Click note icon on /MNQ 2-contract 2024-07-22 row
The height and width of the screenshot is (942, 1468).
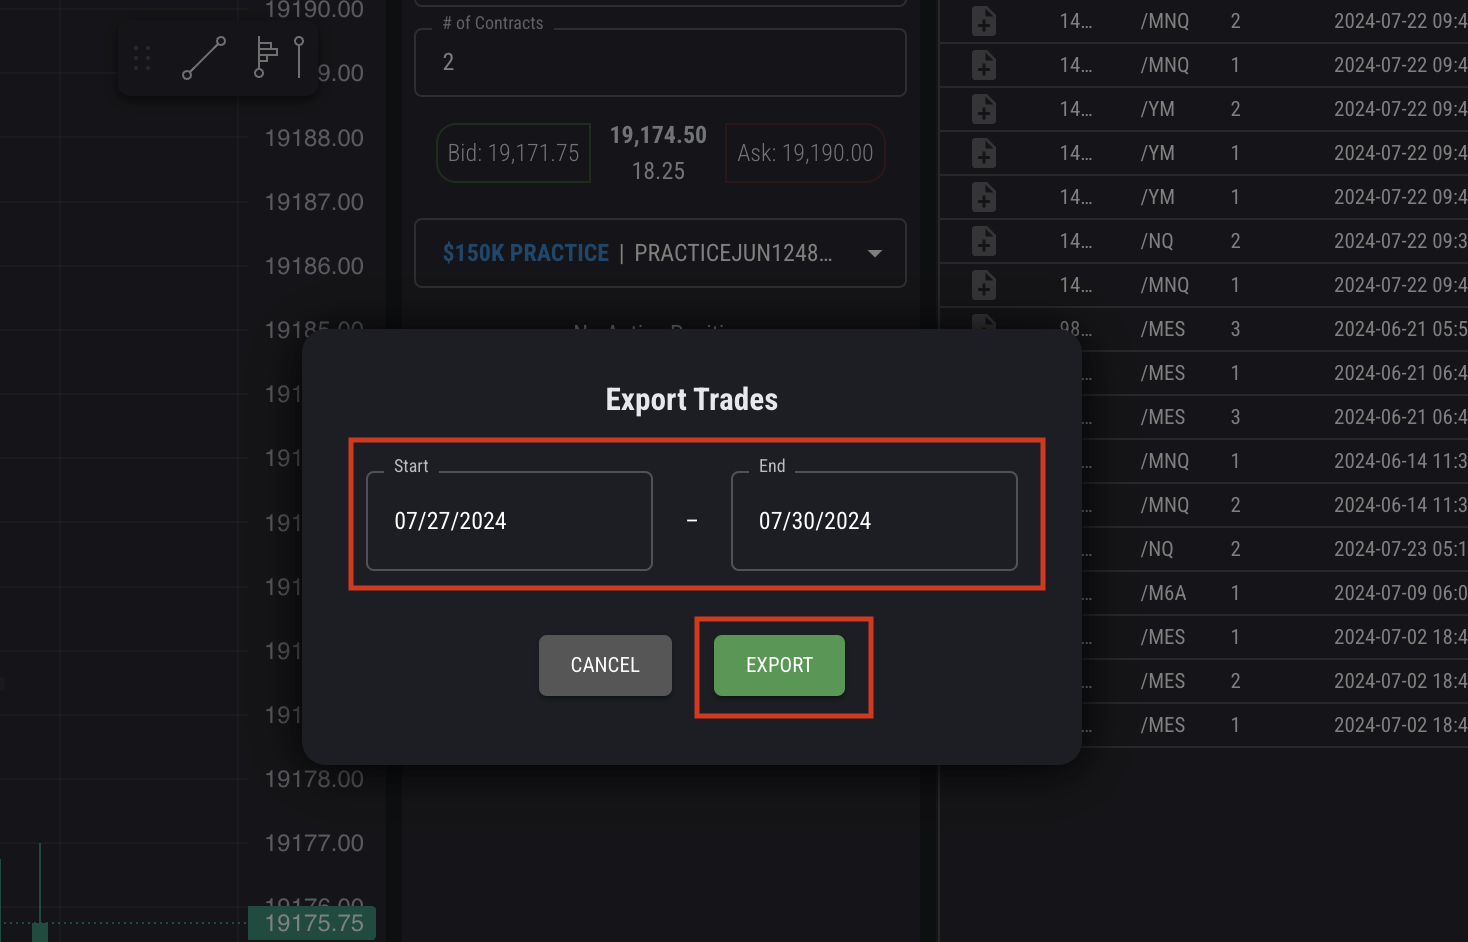point(984,21)
